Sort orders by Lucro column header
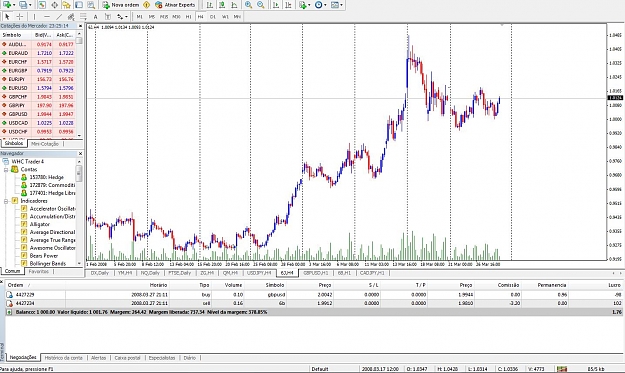The image size is (625, 373). point(614,285)
